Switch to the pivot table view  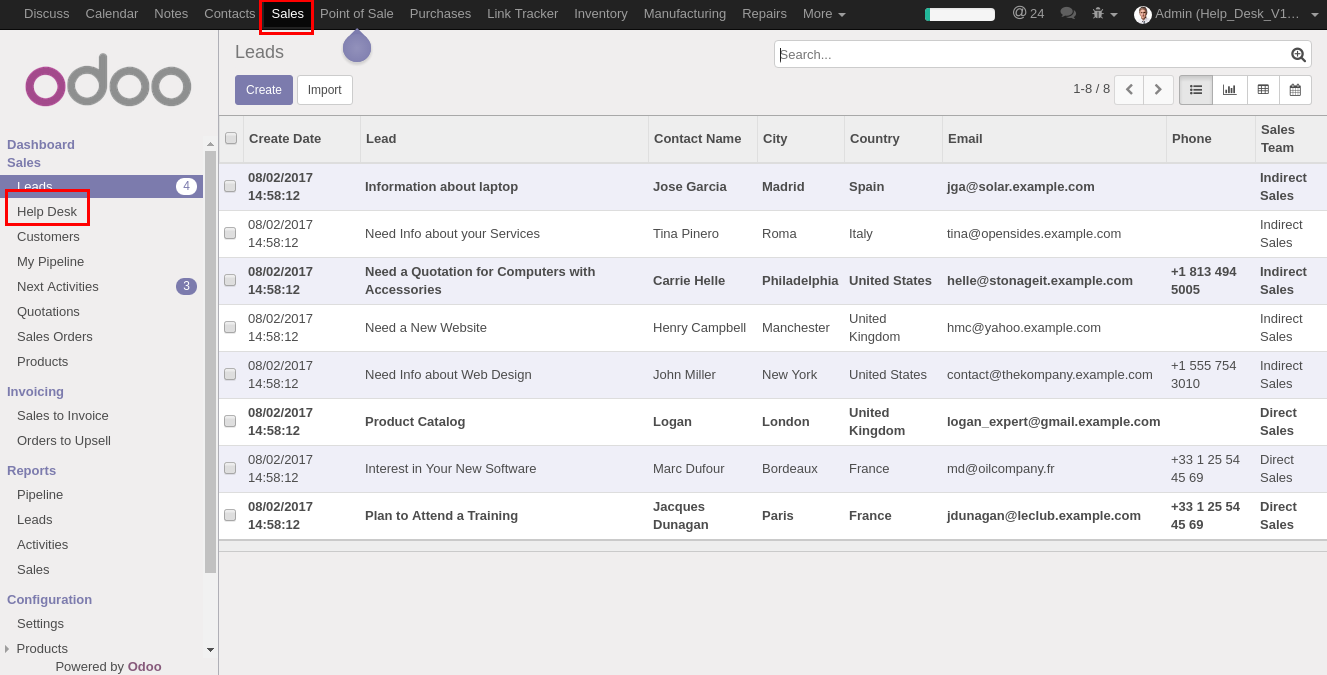coord(1263,90)
